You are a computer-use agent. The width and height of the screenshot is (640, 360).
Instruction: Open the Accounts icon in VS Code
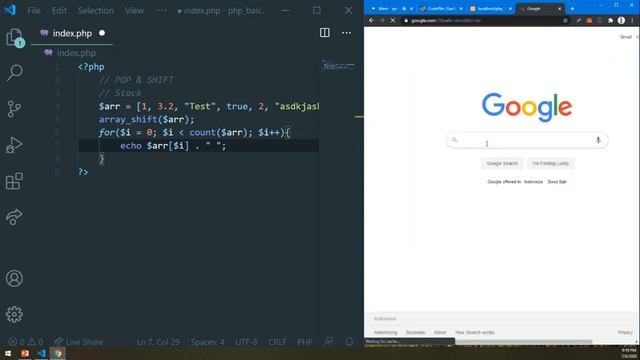point(14,278)
